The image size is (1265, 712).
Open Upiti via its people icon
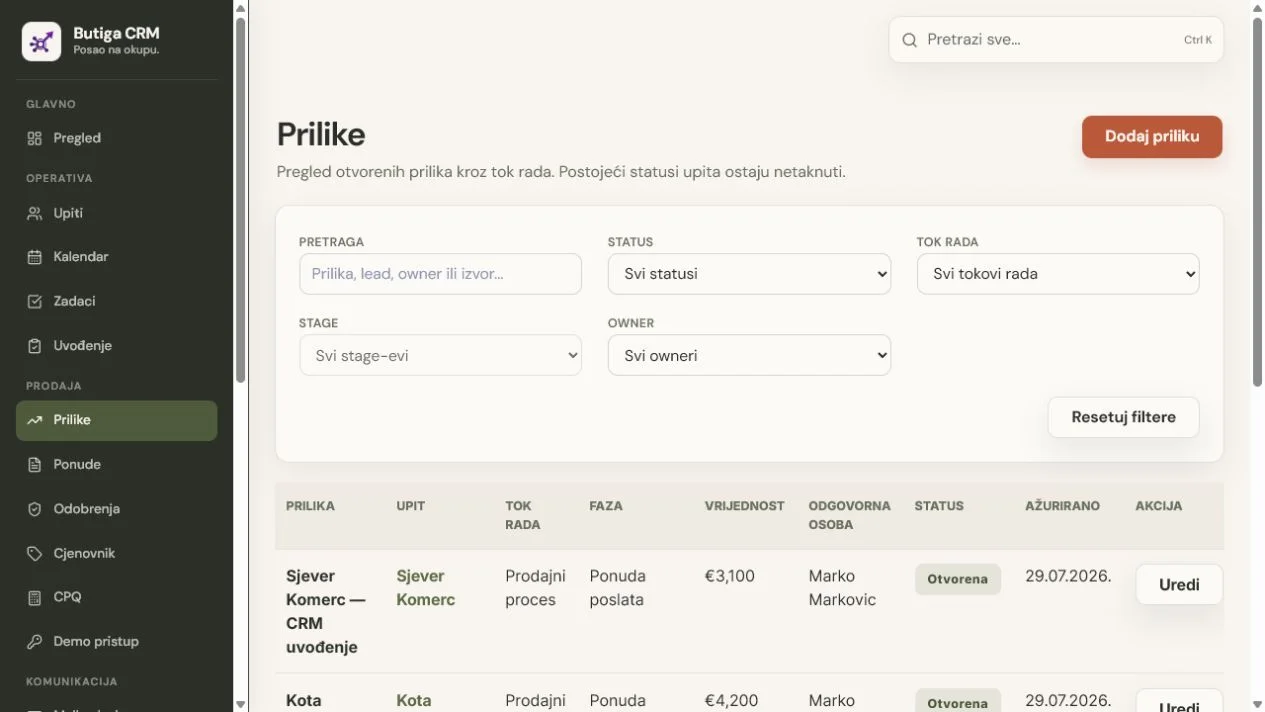pyautogui.click(x=35, y=213)
